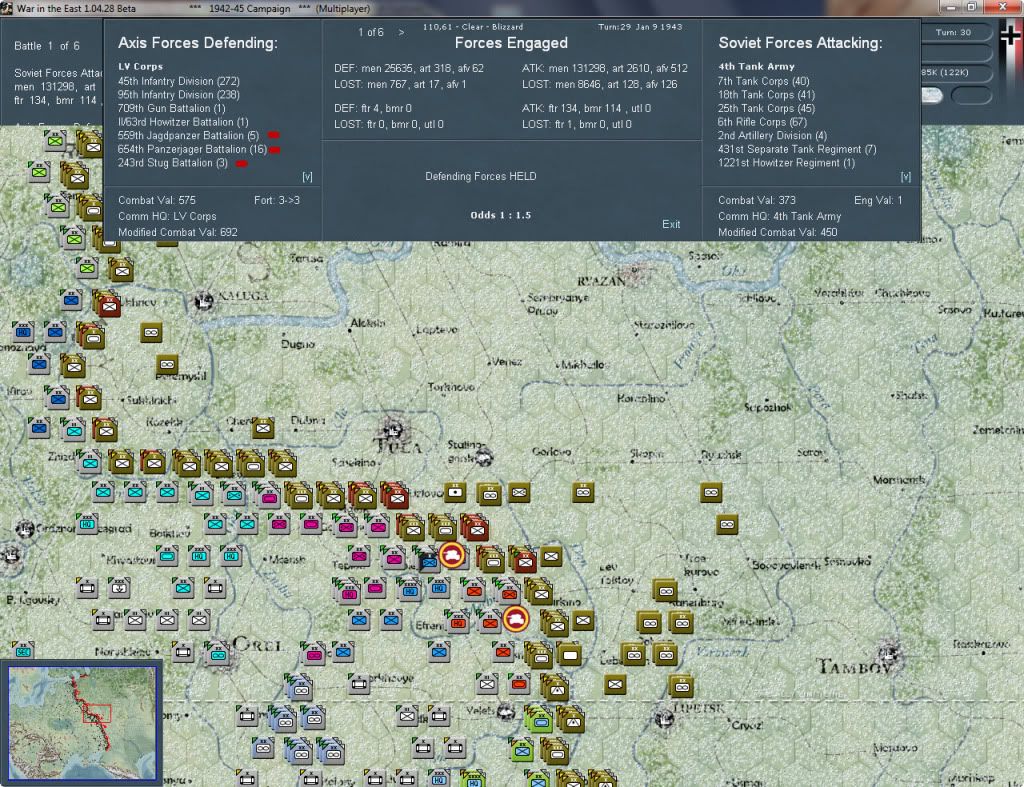Open 25th Tank Corps (45) entry
This screenshot has height=787, width=1024.
tap(766, 108)
